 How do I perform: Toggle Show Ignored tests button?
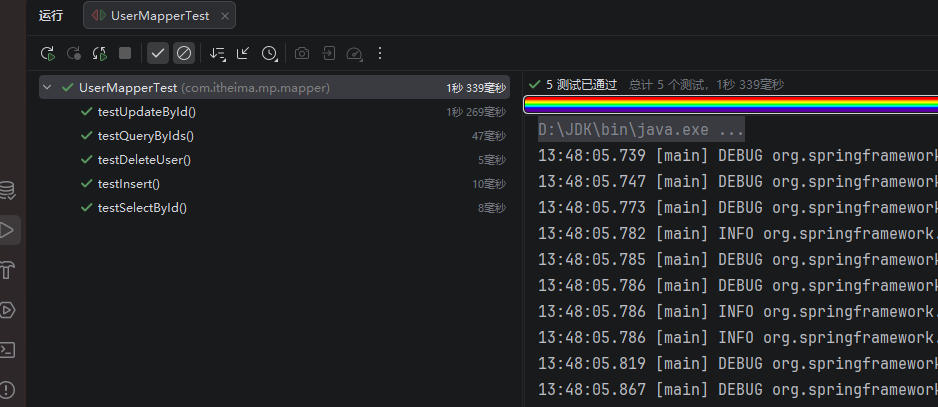coord(184,53)
